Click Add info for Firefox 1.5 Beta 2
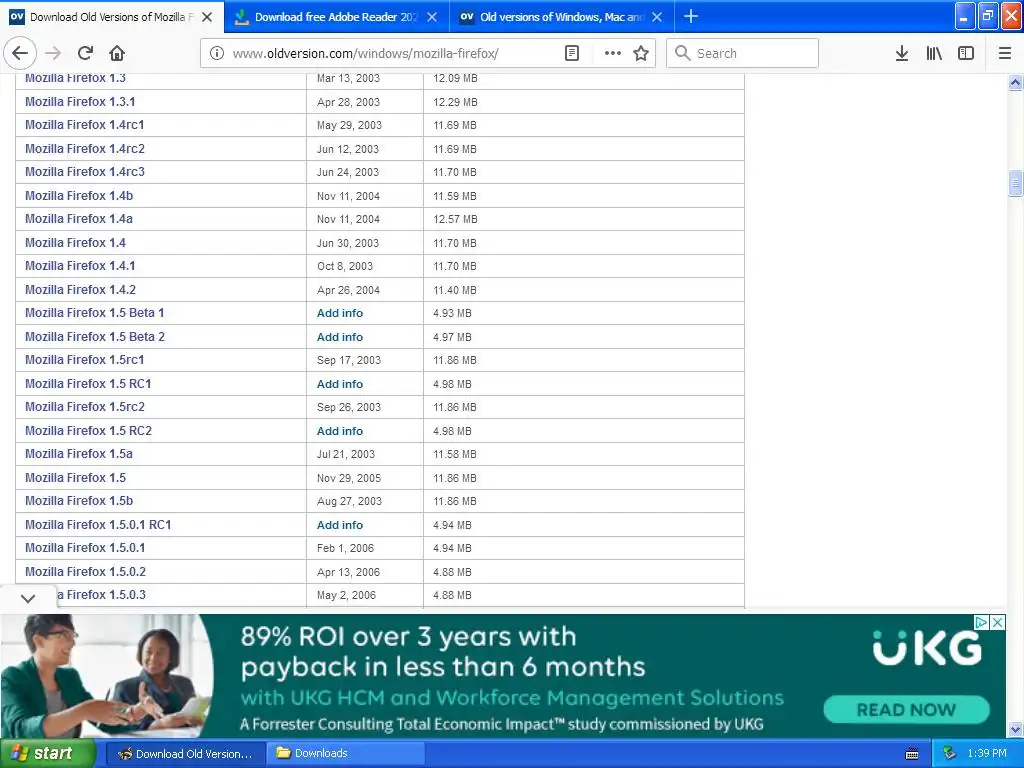Viewport: 1024px width, 768px height. (x=340, y=337)
